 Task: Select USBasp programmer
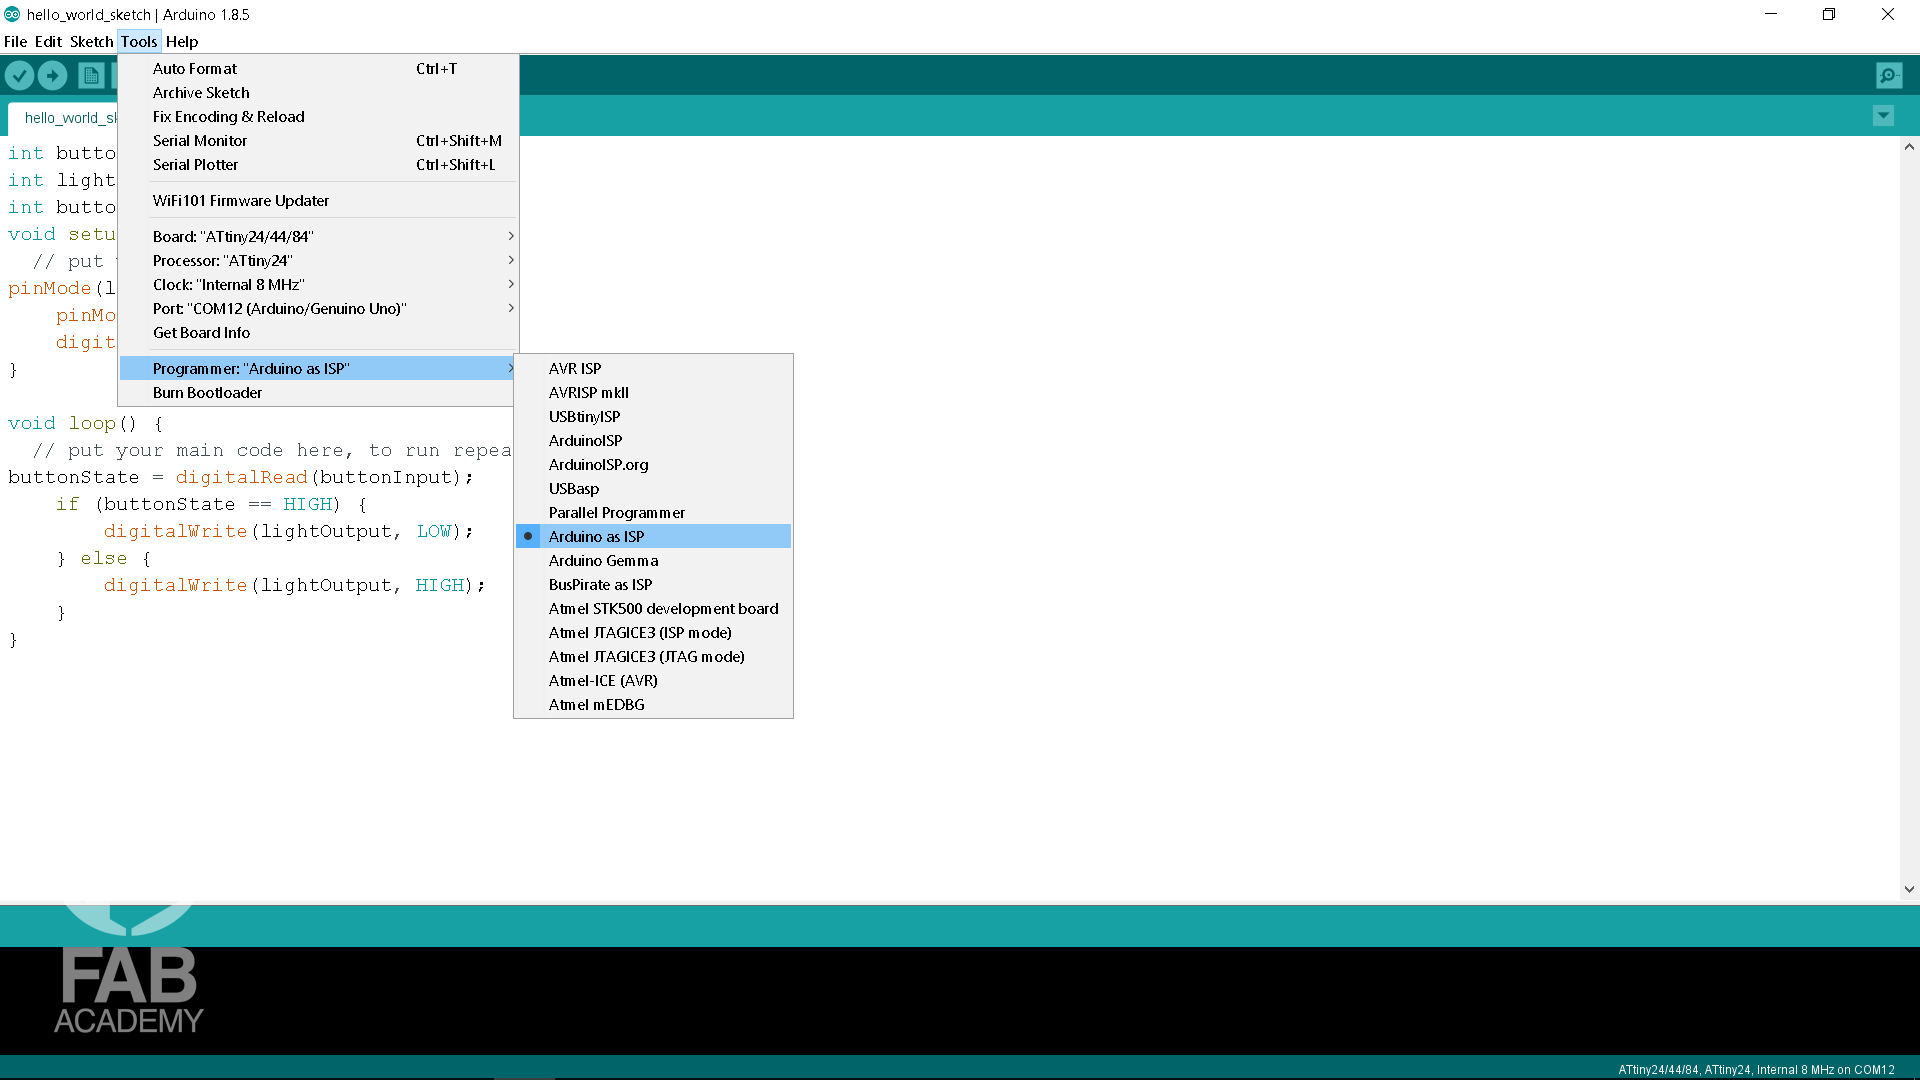[x=653, y=489]
